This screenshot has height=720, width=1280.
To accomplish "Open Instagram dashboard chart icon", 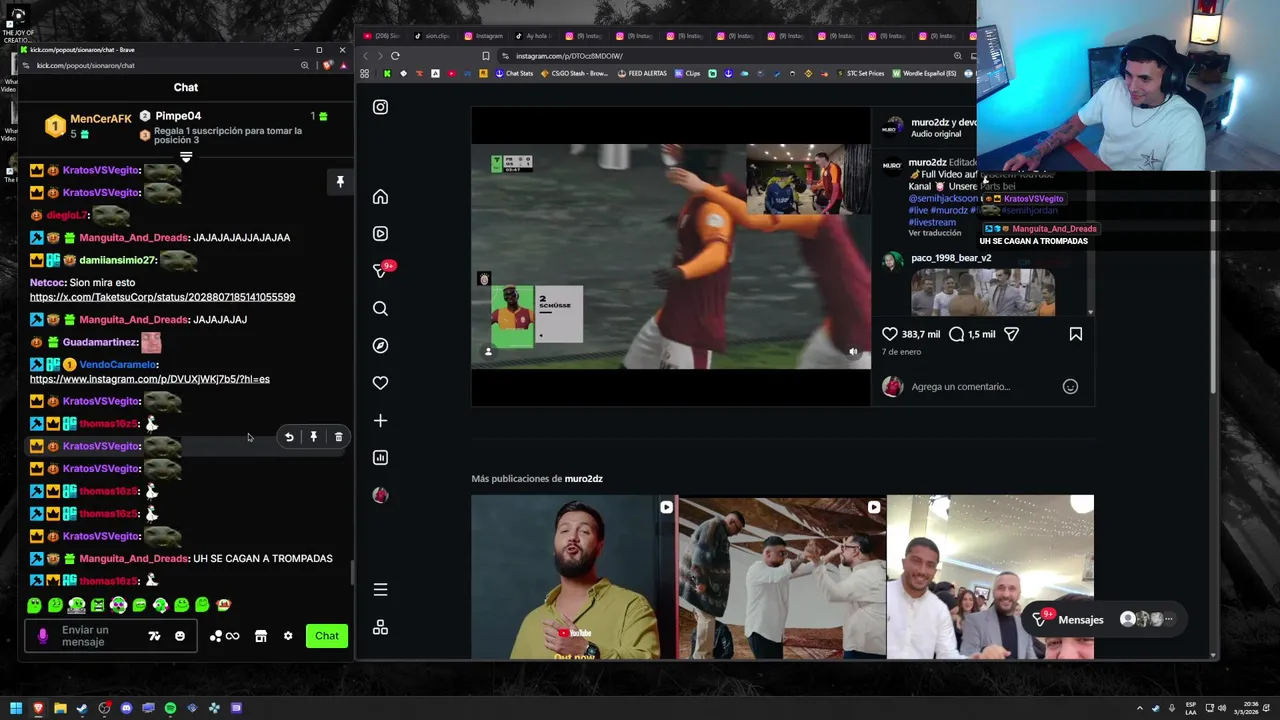I will click(380, 457).
